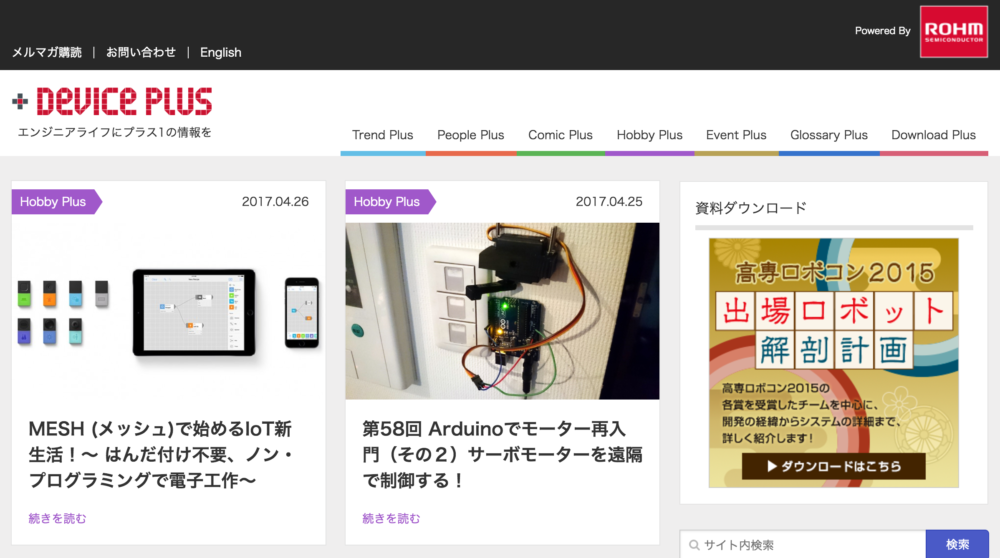Open the People Plus menu

click(x=471, y=135)
